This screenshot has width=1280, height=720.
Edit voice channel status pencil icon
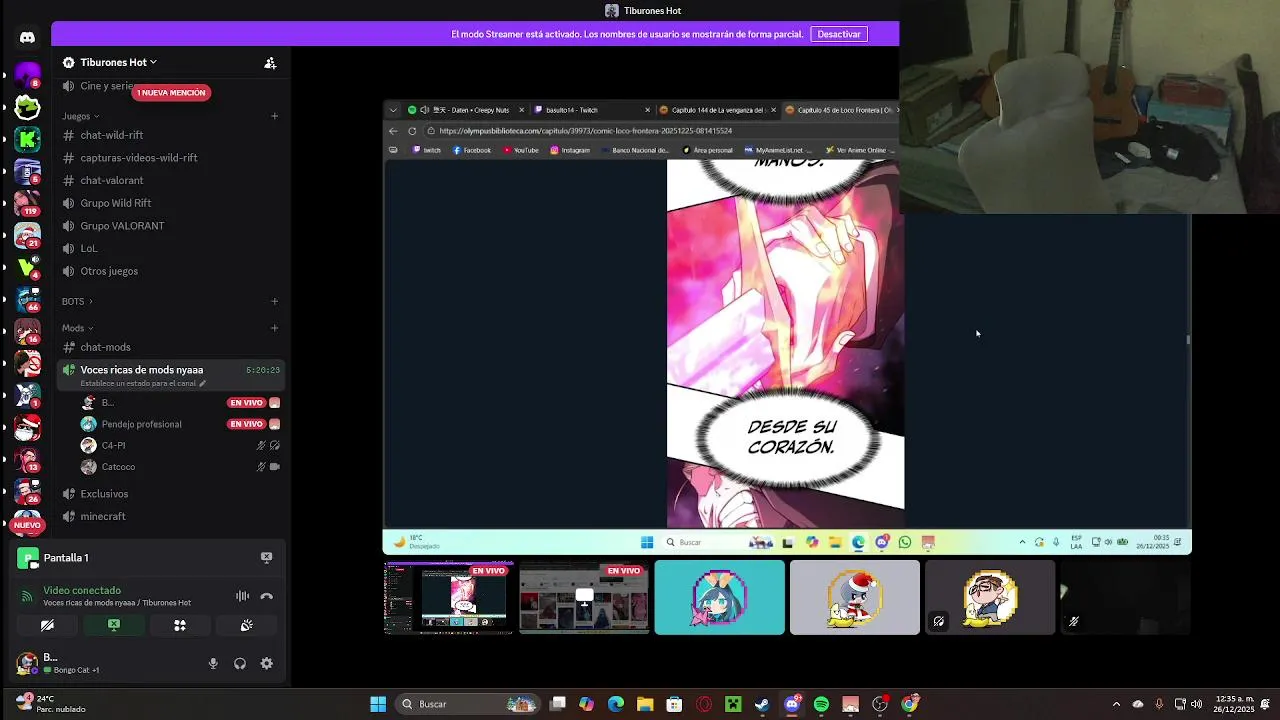[202, 383]
